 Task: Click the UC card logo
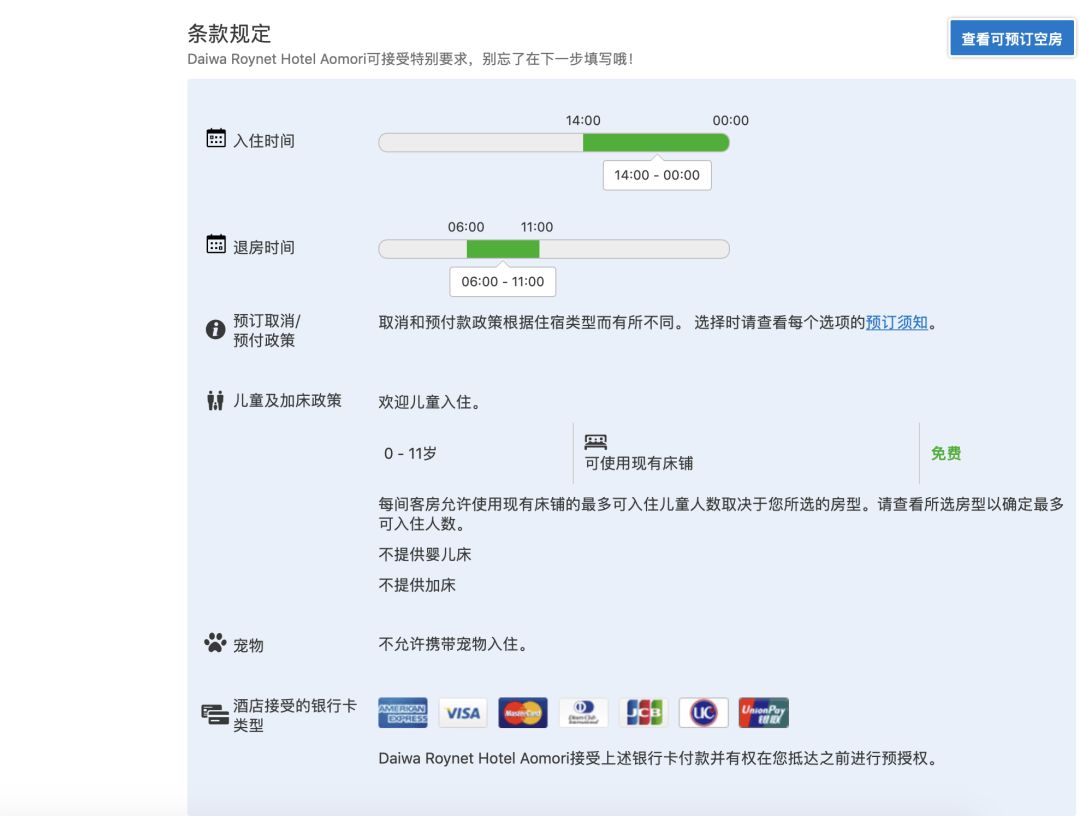click(704, 712)
